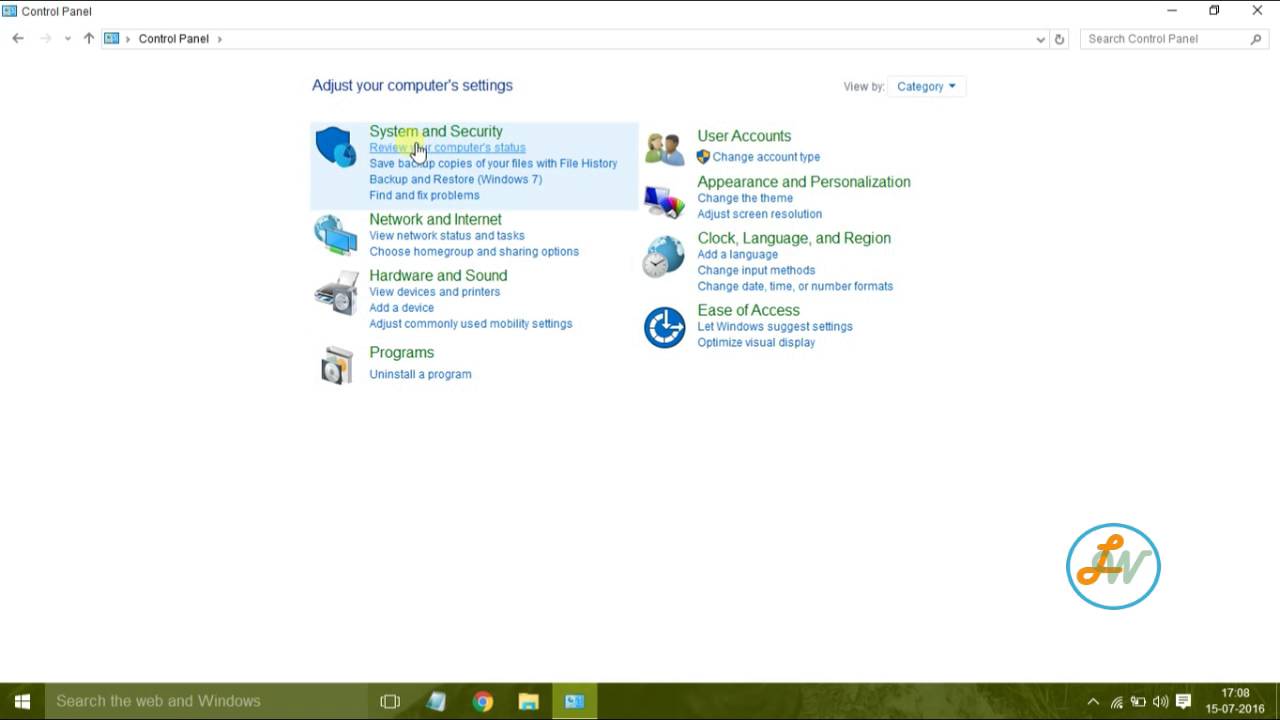Click the Control Panel address bar icon
Viewport: 1280px width, 720px height.
click(112, 38)
